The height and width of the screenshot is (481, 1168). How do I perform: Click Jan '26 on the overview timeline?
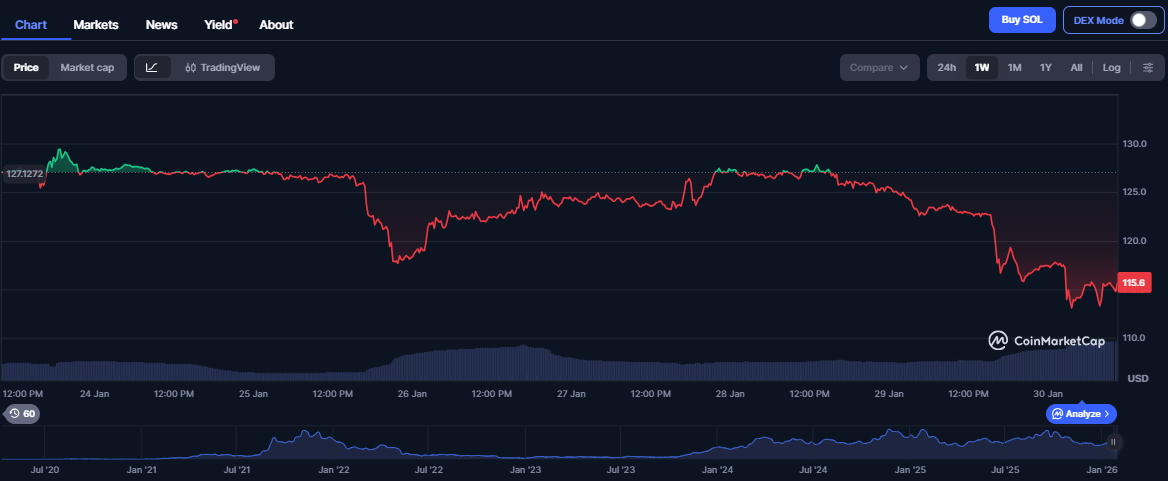pos(1101,470)
